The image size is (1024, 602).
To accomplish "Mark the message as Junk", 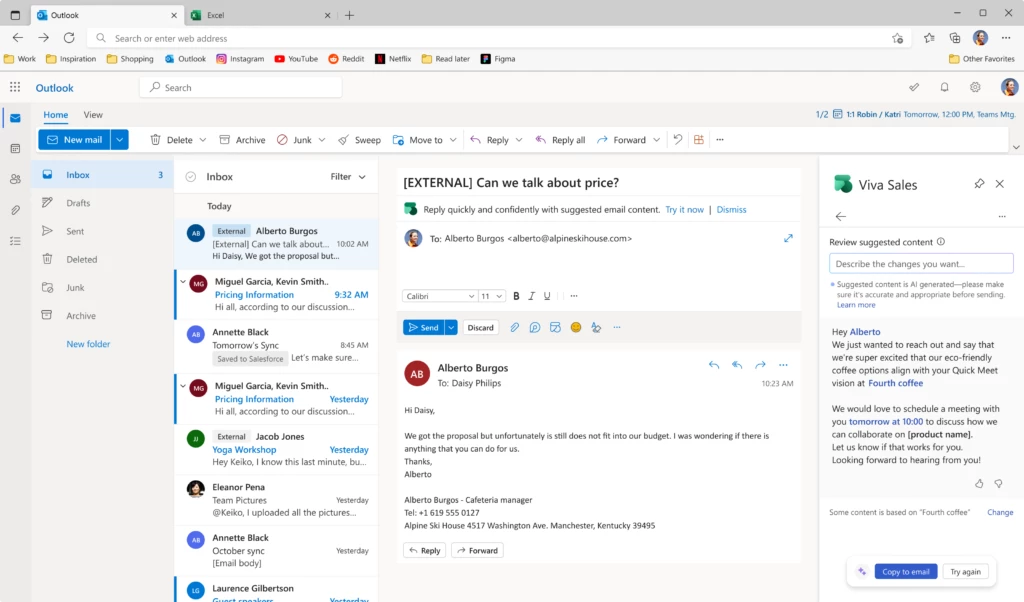I will click(297, 139).
